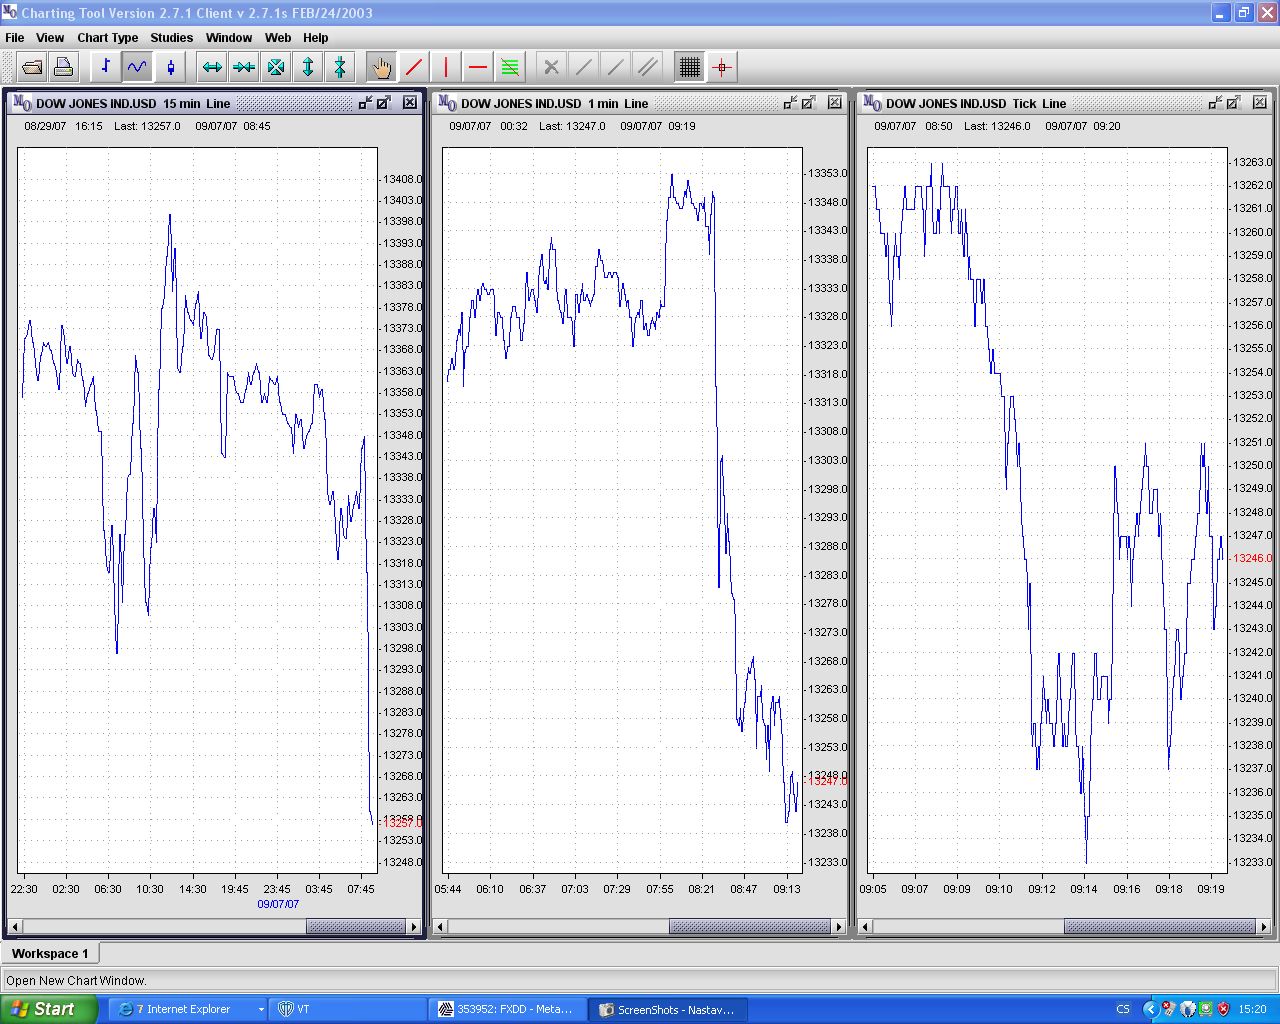Viewport: 1280px width, 1024px height.
Task: Open the View menu
Action: tap(50, 38)
